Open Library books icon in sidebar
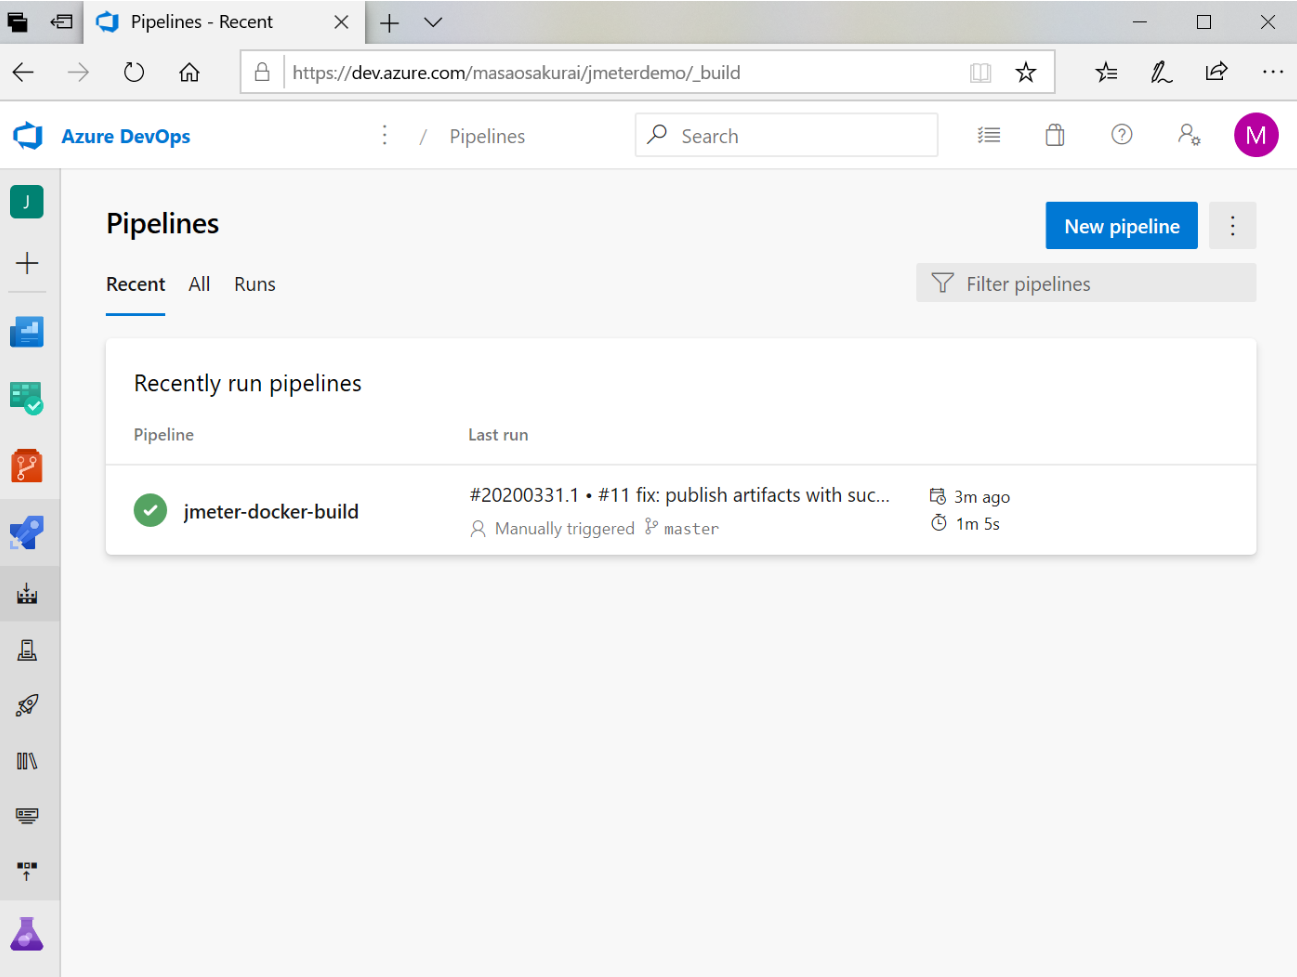Screen dimensions: 1297x977 coord(27,761)
